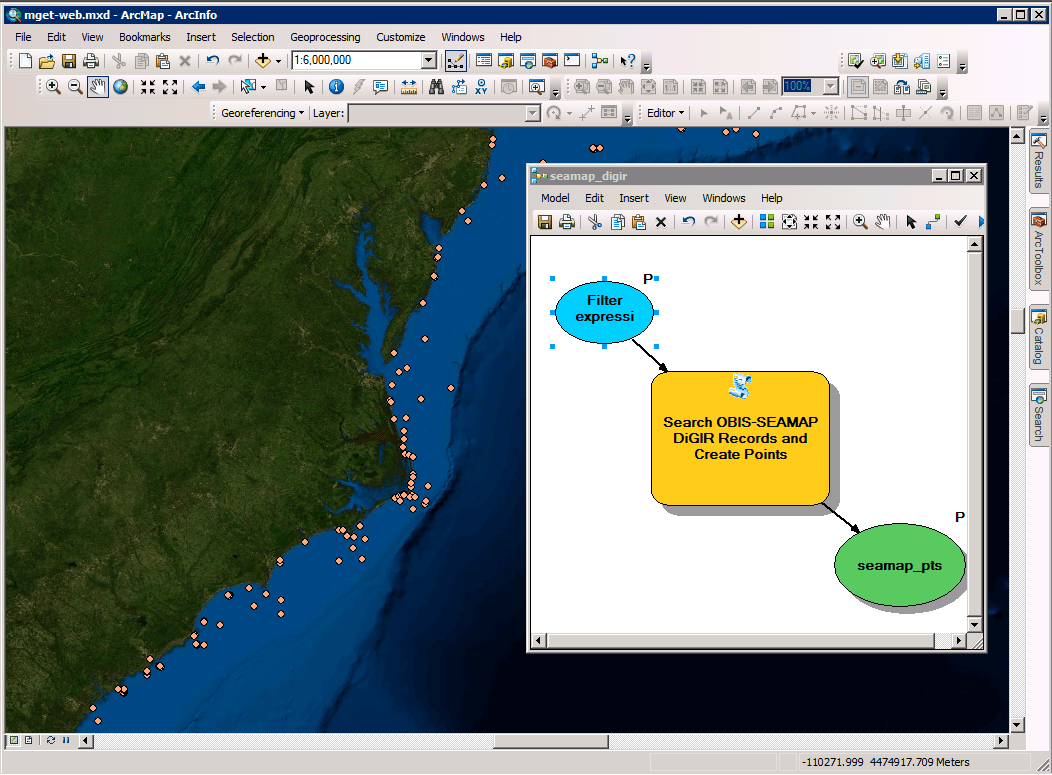The image size is (1052, 775).
Task: Open the Find tool with the binoculars icon
Action: pyautogui.click(x=436, y=87)
